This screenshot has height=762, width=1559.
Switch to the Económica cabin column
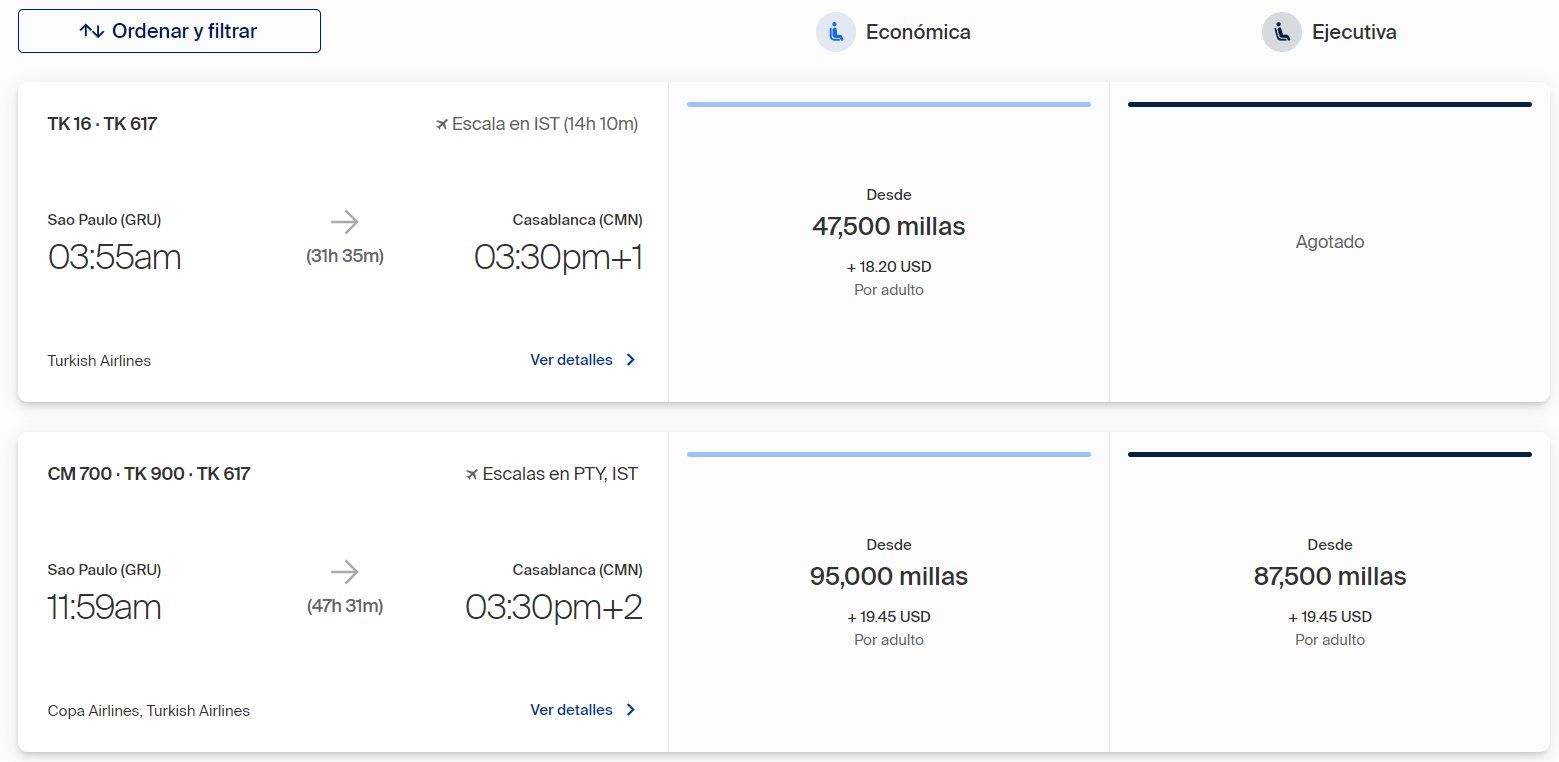893,32
